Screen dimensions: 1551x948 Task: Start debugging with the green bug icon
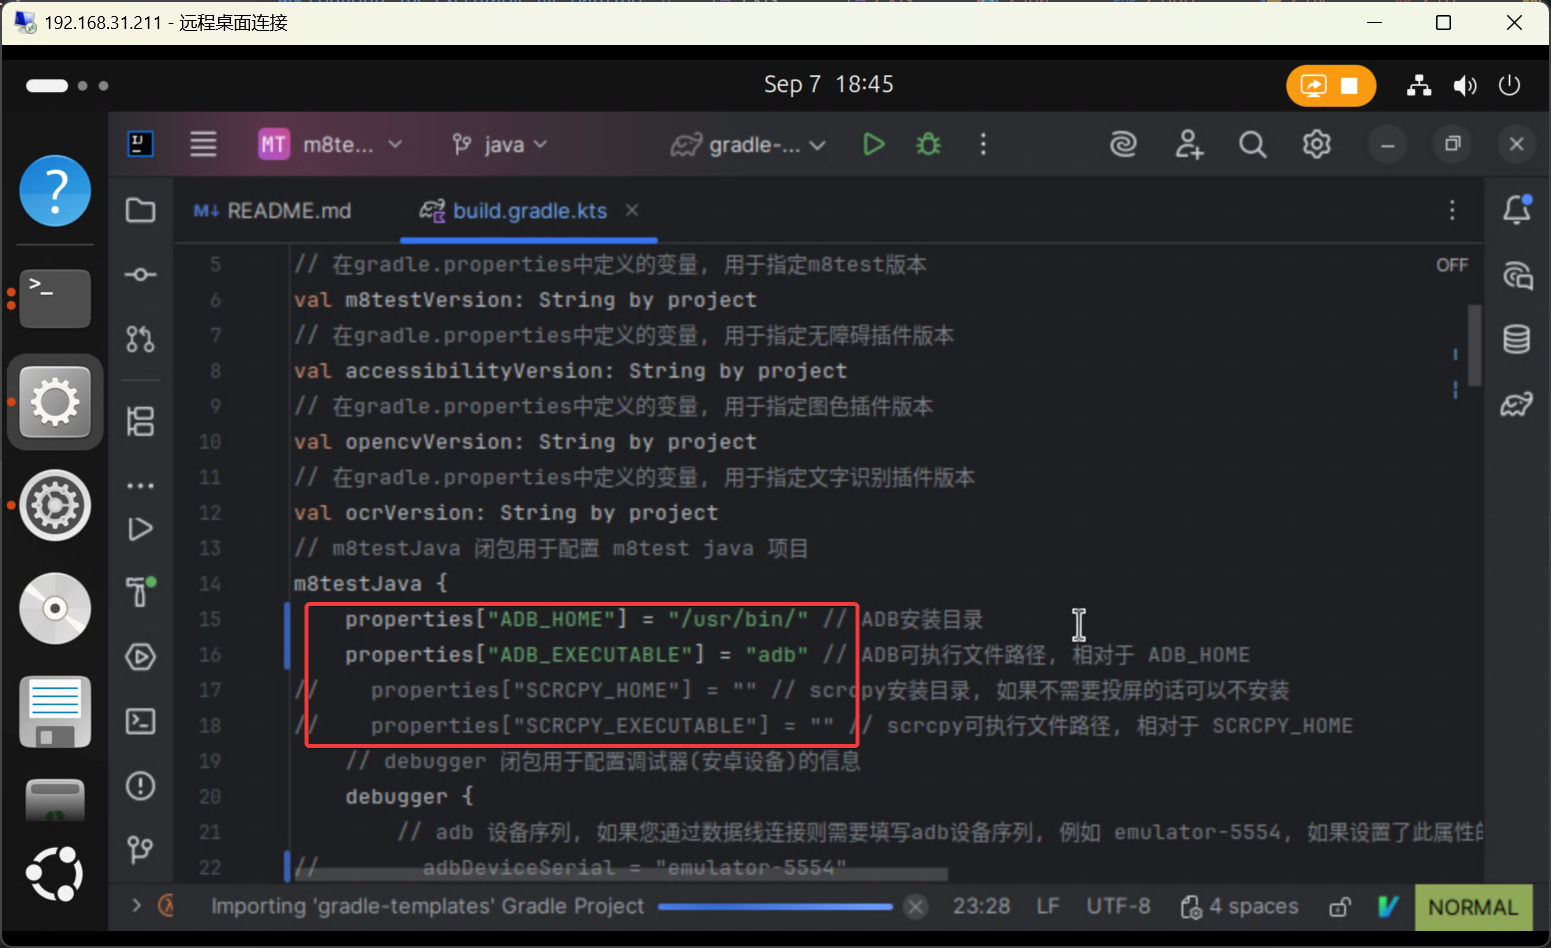(x=928, y=145)
